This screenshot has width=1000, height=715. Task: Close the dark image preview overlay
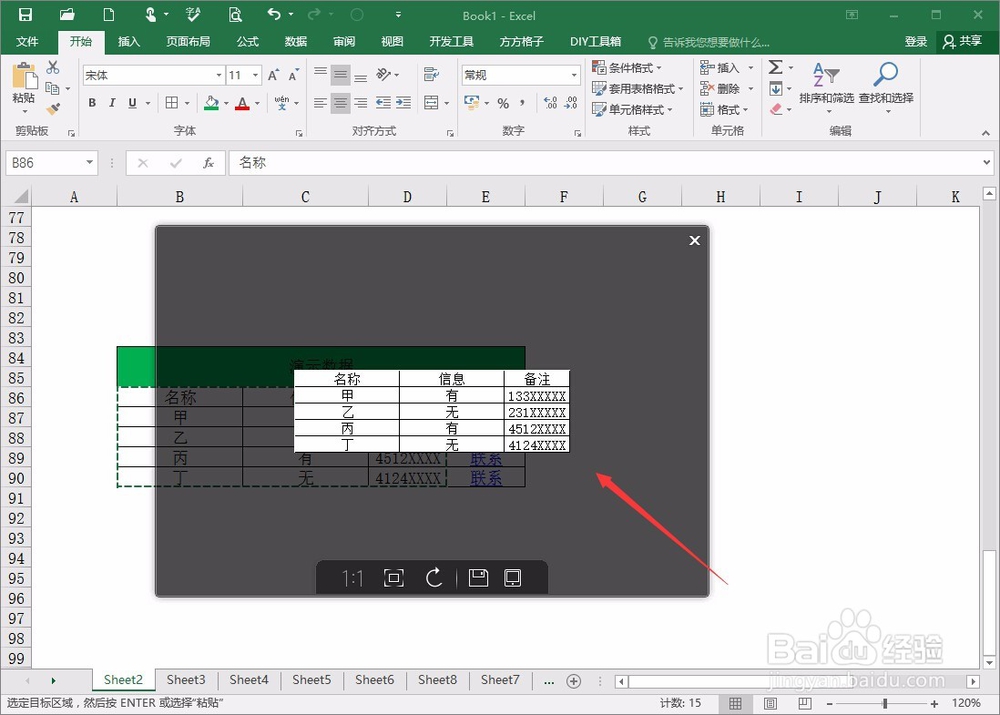[695, 240]
